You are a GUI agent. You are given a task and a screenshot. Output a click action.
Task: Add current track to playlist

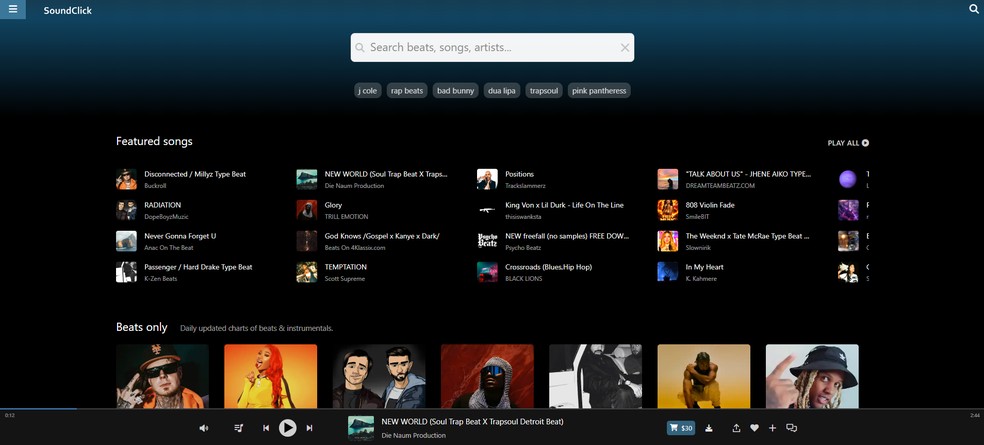773,428
